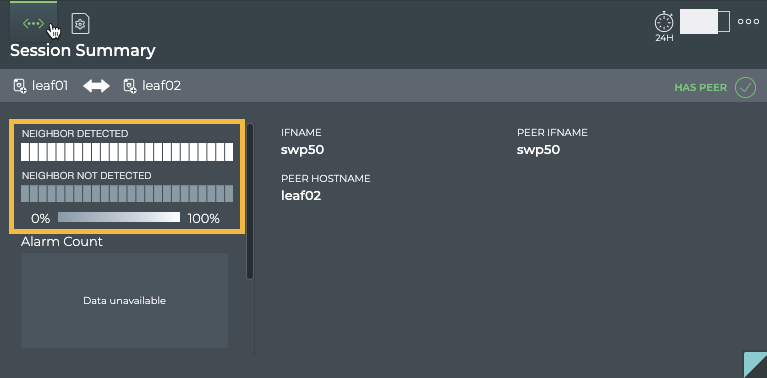Open the card size selector box
Screen dimensions: 767x378
[704, 22]
